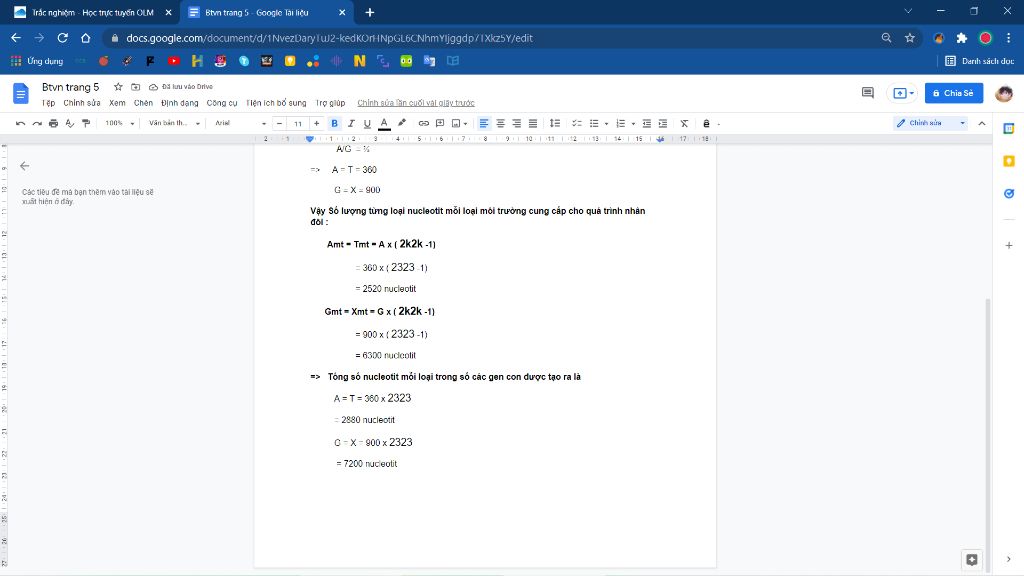Open the Docs home icon
The width and height of the screenshot is (1024, 576).
coord(21,93)
